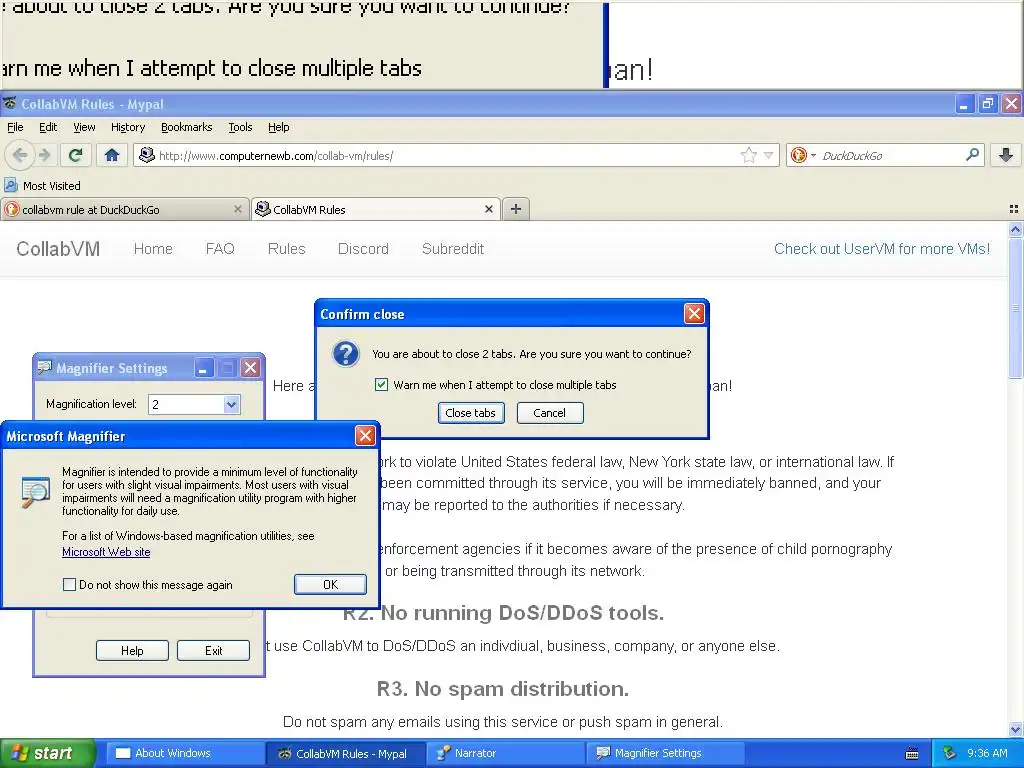Check Do not show this message again
Viewport: 1024px width, 768px height.
click(69, 584)
